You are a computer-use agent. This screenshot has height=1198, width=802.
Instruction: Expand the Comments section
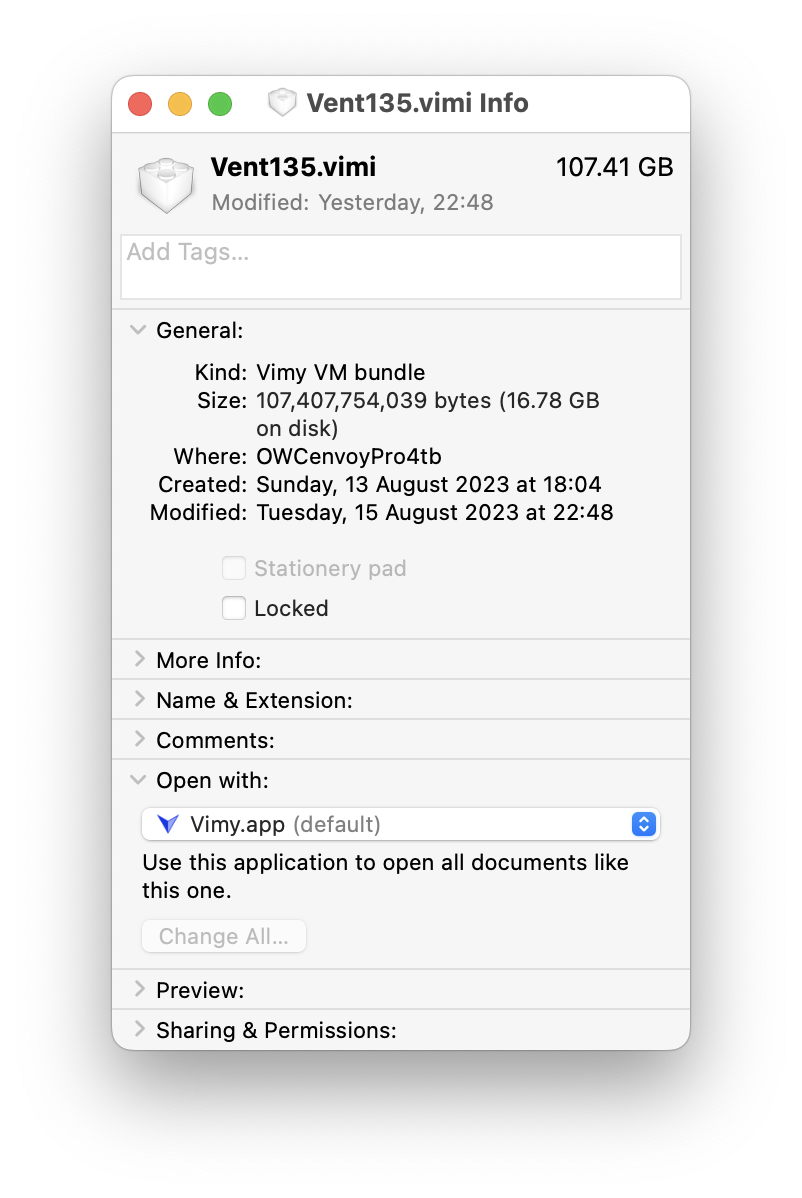[139, 740]
